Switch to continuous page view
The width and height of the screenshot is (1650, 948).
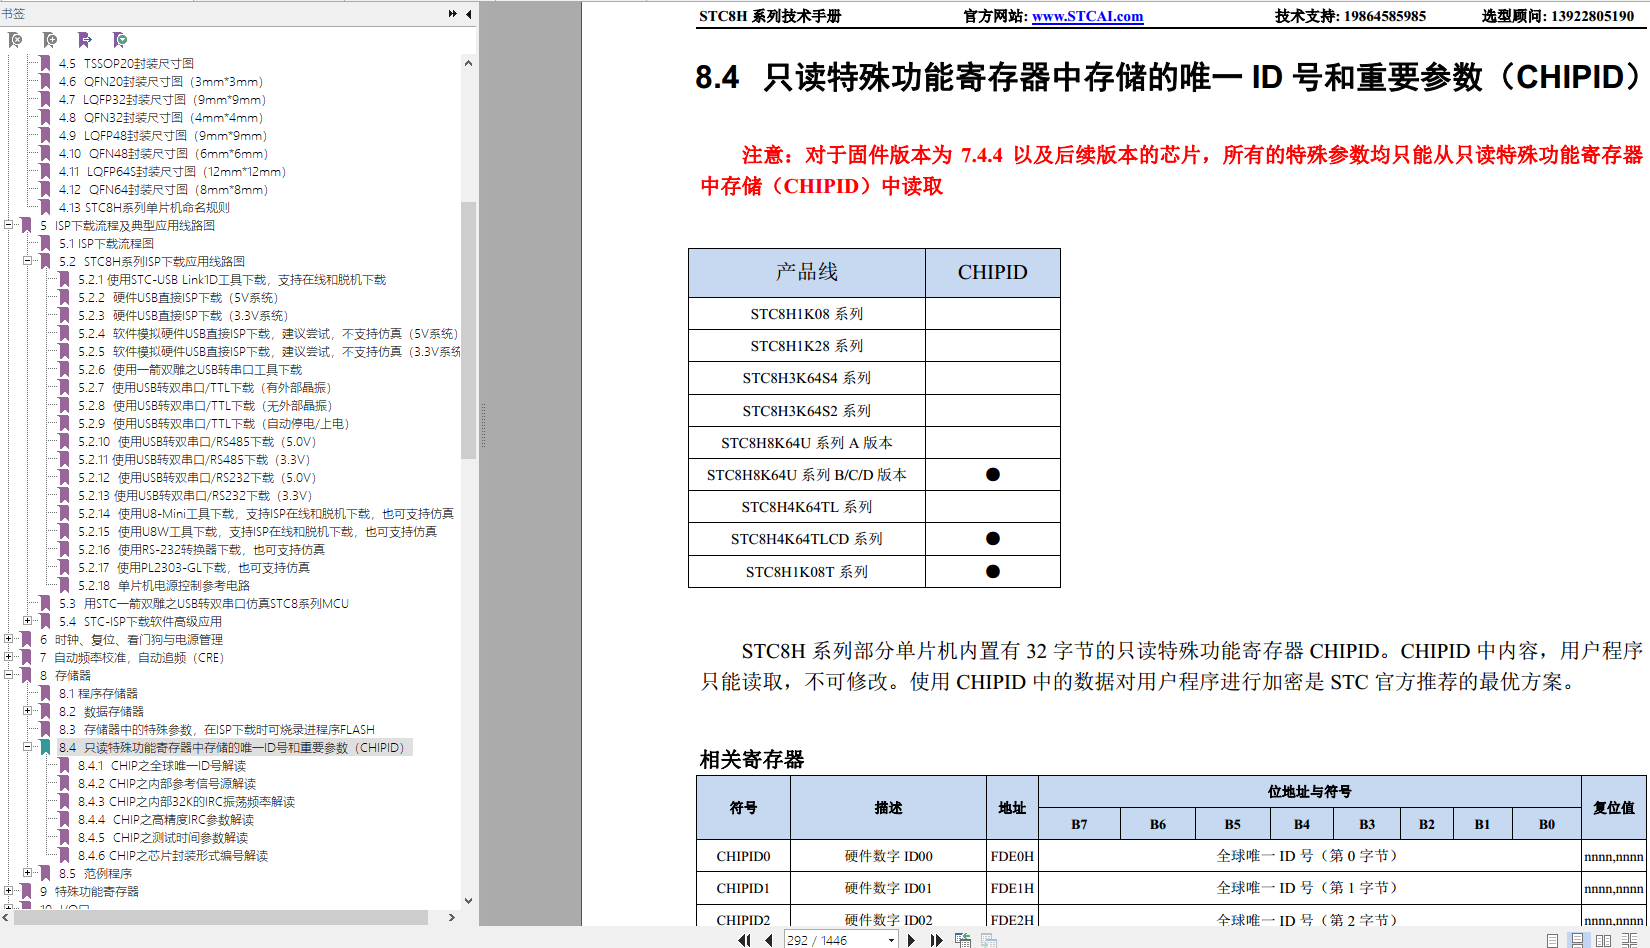[1577, 940]
